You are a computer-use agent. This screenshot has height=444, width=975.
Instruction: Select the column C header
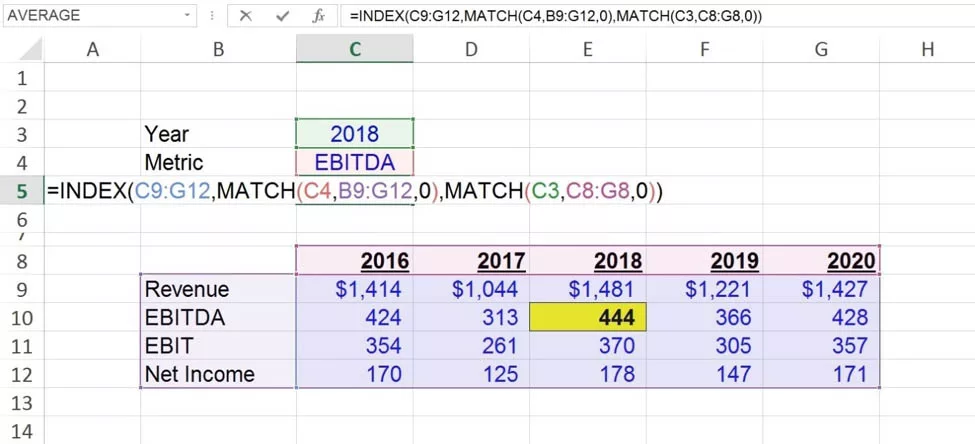355,49
